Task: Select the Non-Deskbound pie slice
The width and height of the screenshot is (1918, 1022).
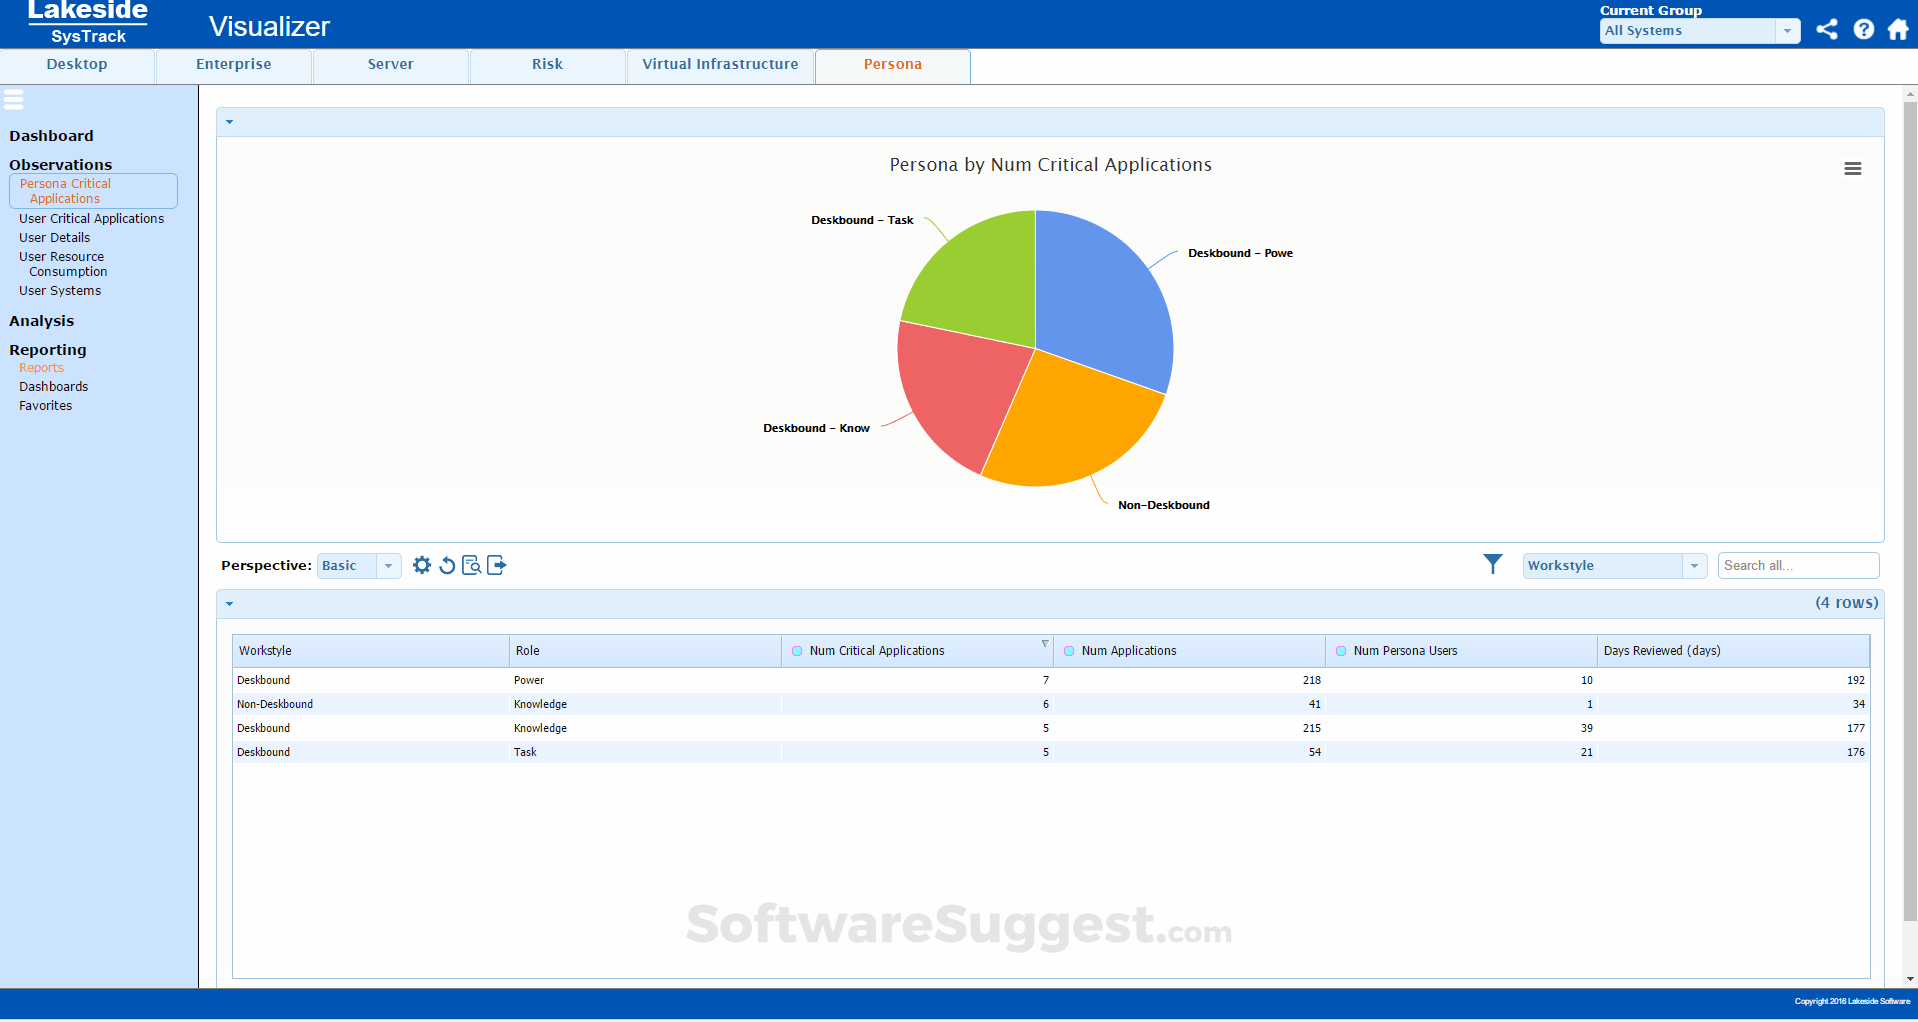Action: (1075, 420)
